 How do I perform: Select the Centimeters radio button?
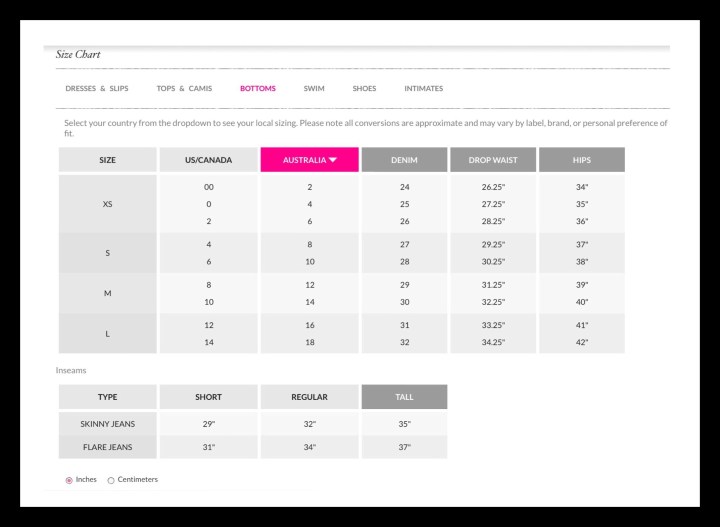click(x=111, y=480)
